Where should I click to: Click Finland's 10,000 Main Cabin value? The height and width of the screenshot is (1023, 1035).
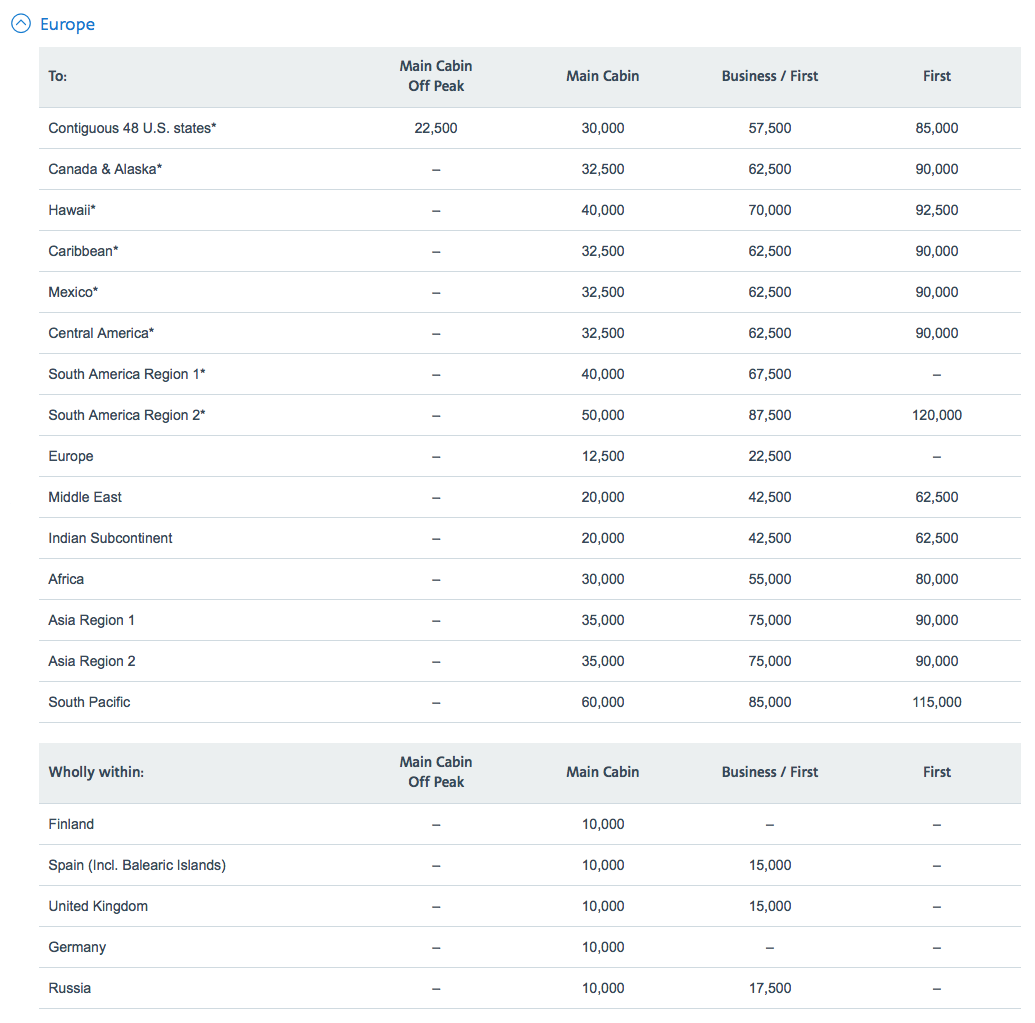603,824
